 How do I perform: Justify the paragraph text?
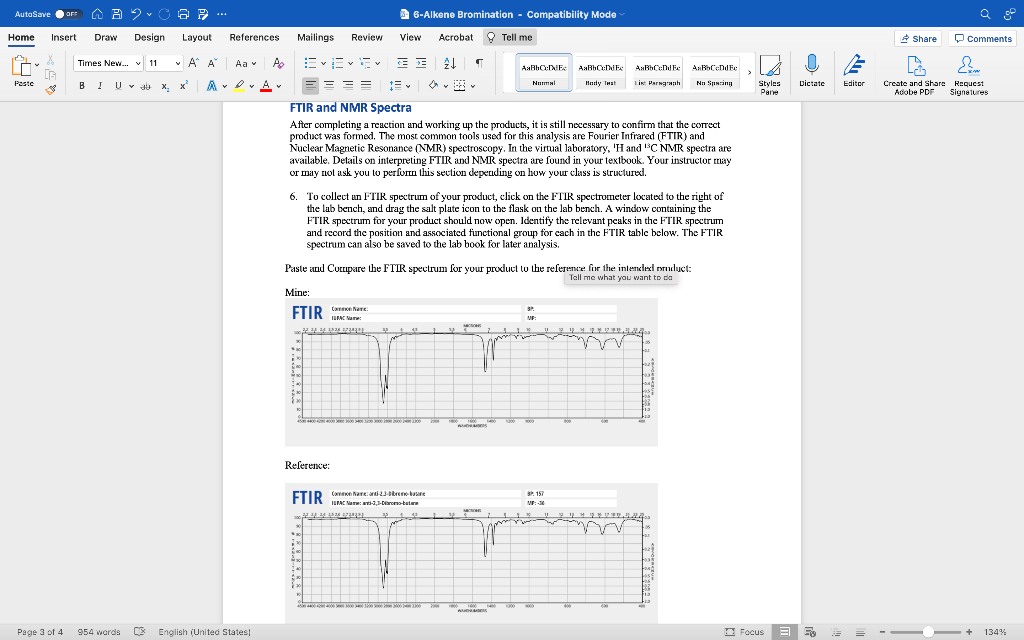[x=366, y=86]
